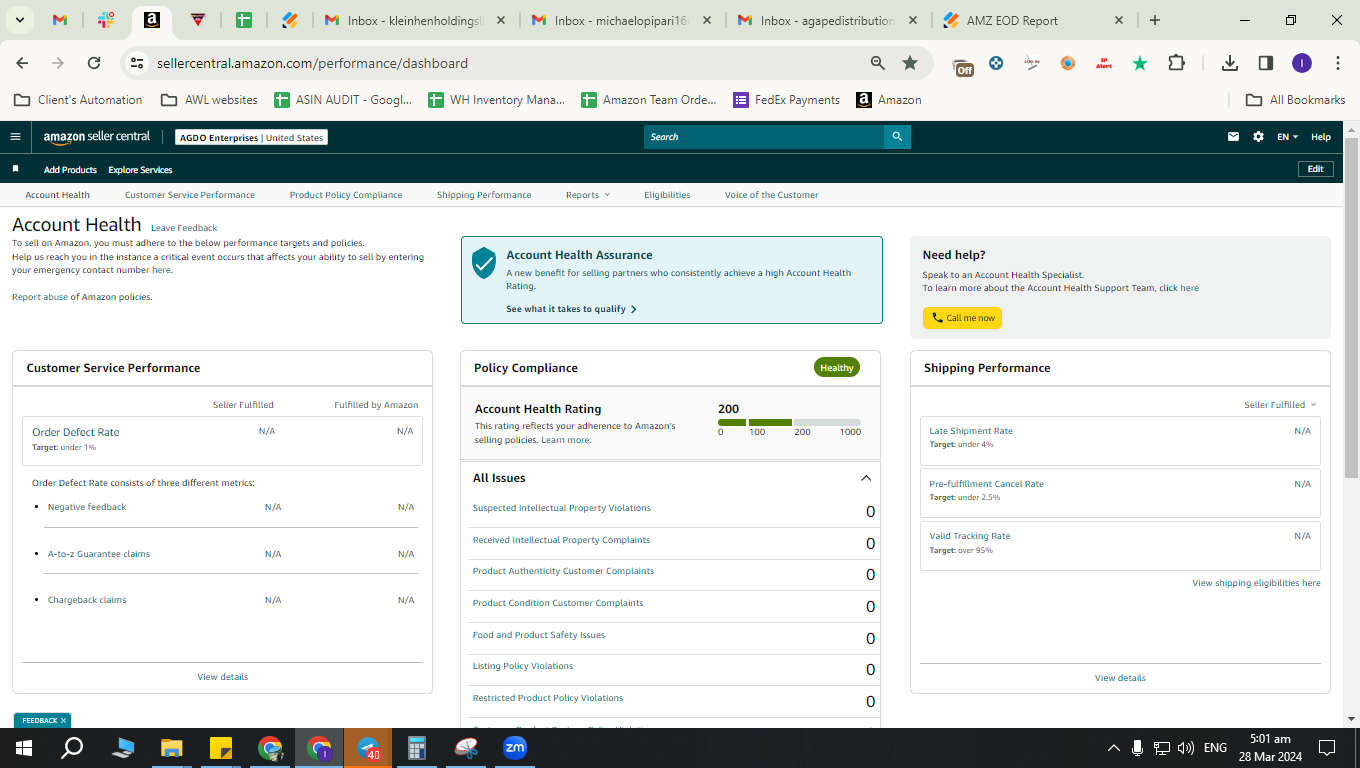Open the Windows Start menu
1360x768 pixels.
24,747
